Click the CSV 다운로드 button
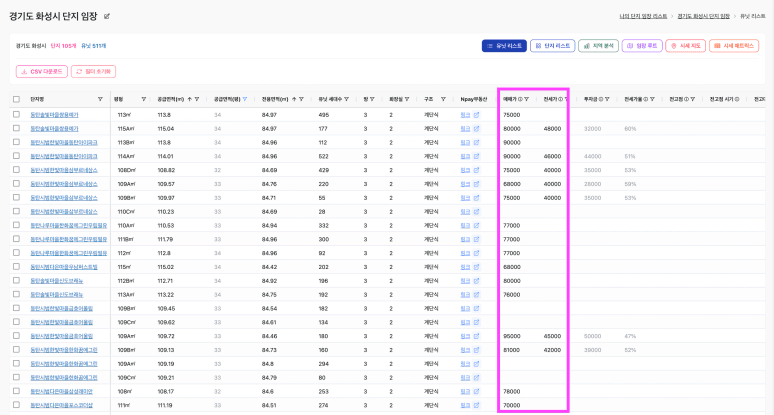The height and width of the screenshot is (415, 774). coord(40,72)
